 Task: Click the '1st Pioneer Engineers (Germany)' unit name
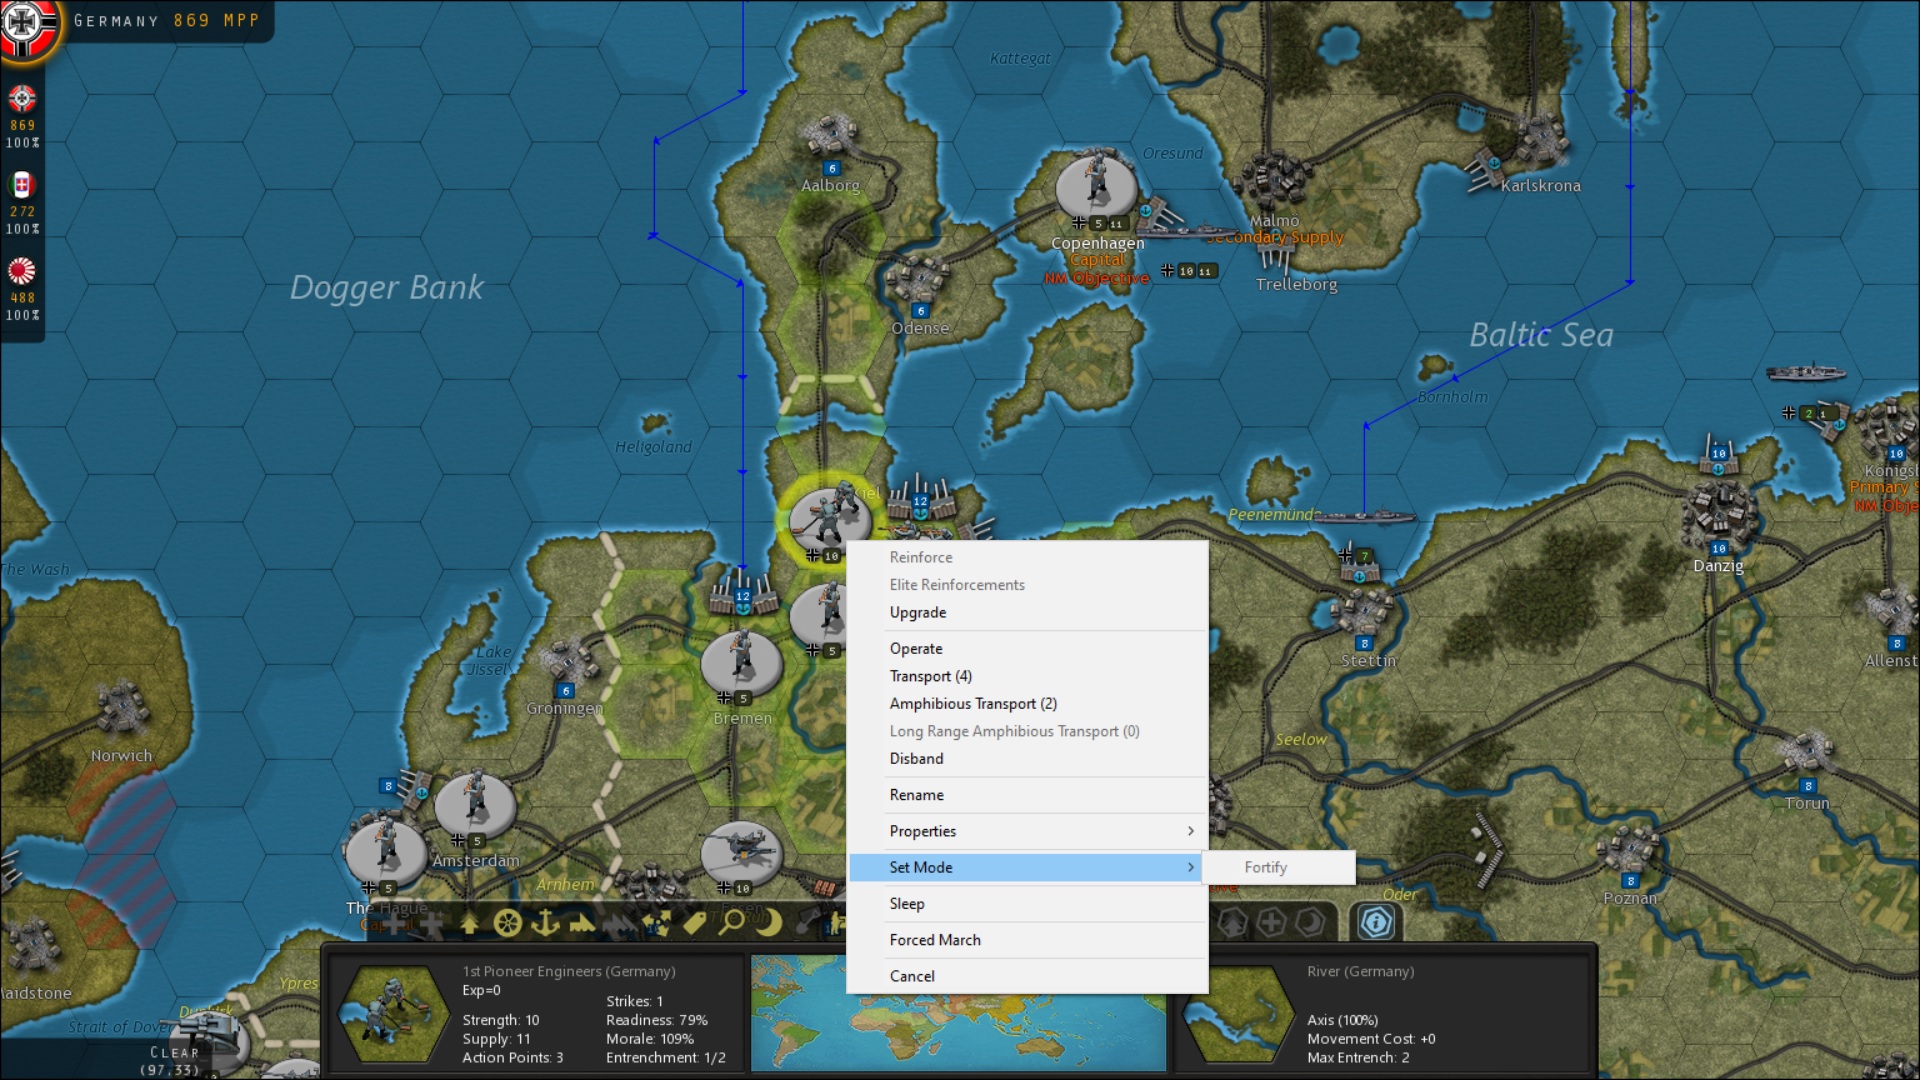(568, 971)
